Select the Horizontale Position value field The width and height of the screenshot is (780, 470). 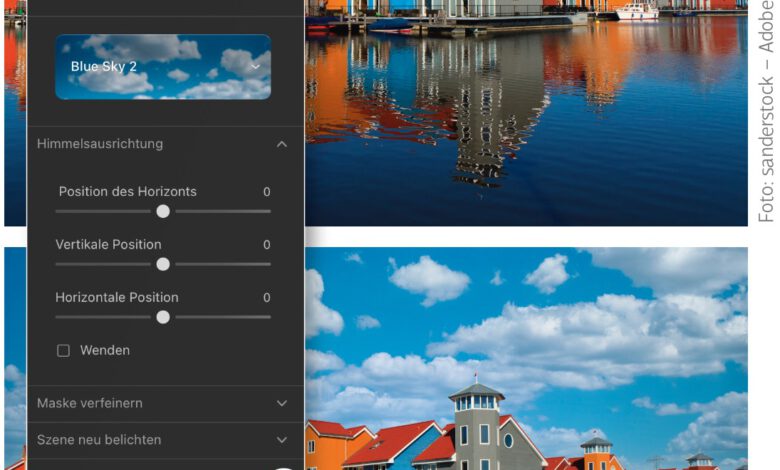pos(266,298)
